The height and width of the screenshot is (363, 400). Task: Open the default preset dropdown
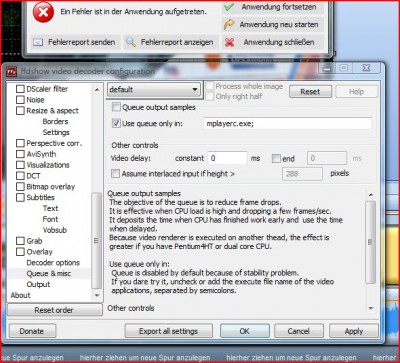(154, 90)
